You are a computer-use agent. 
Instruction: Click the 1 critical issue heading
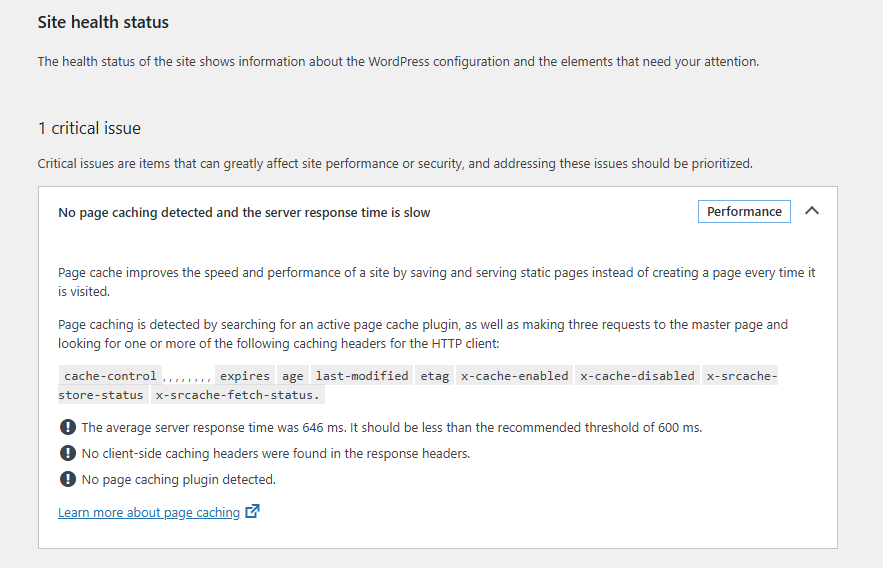[89, 128]
